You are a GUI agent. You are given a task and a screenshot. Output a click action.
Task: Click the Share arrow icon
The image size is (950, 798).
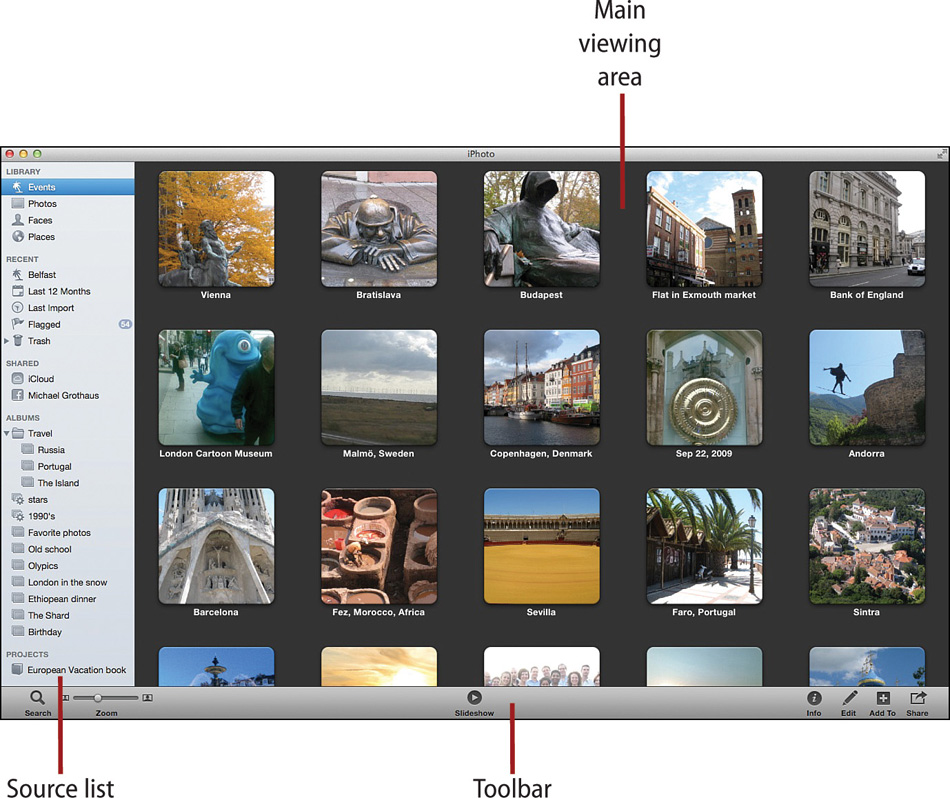click(918, 697)
